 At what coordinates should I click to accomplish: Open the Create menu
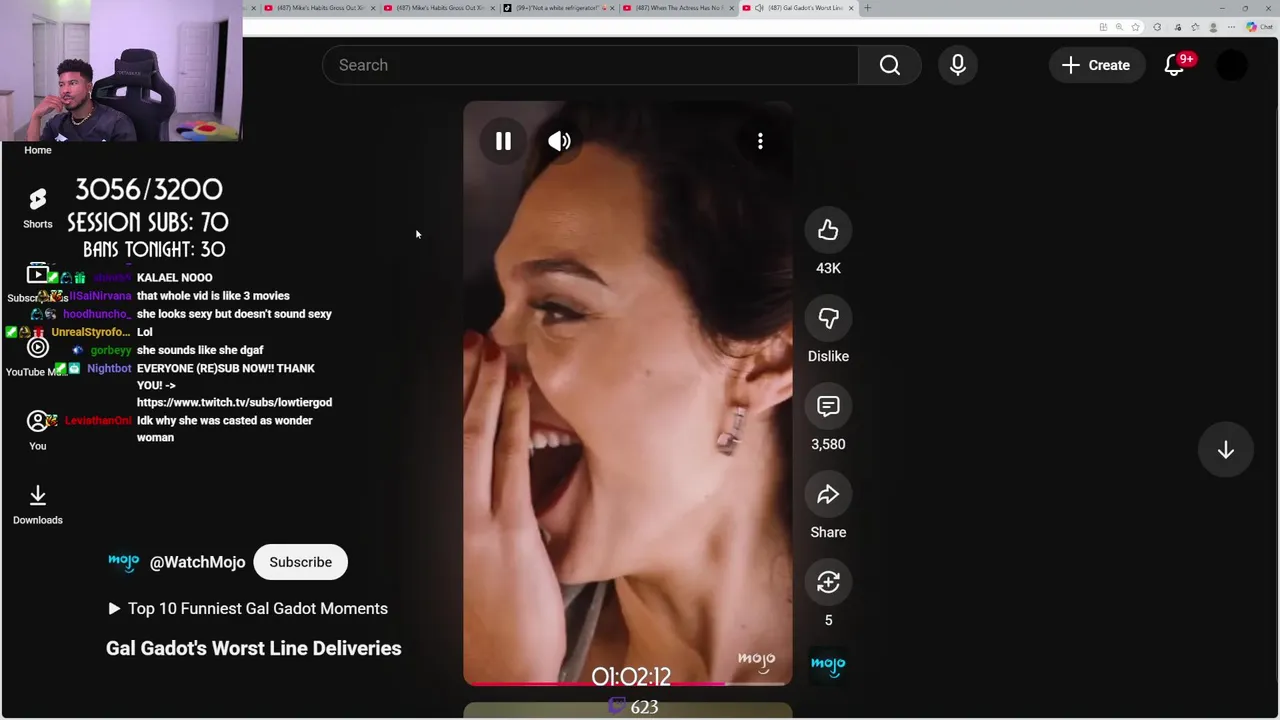click(1096, 65)
